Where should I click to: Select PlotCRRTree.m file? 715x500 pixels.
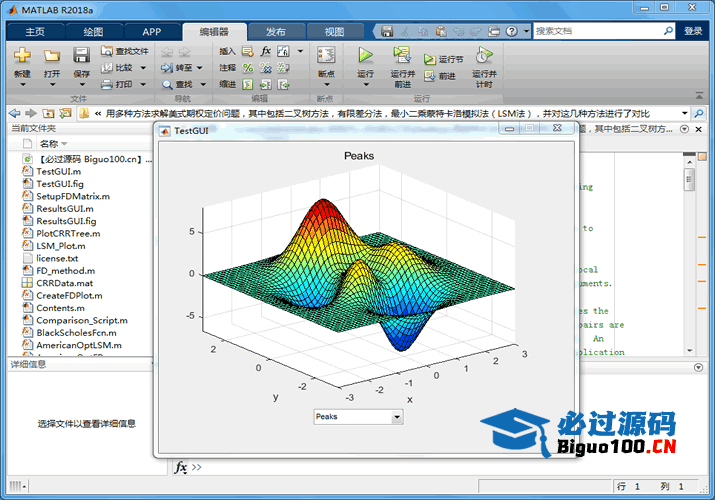(x=68, y=233)
